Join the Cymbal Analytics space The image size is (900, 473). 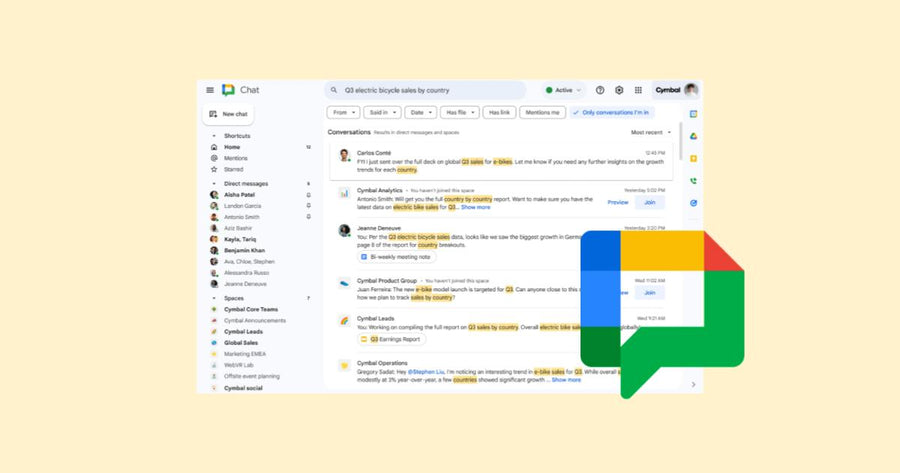coord(650,202)
